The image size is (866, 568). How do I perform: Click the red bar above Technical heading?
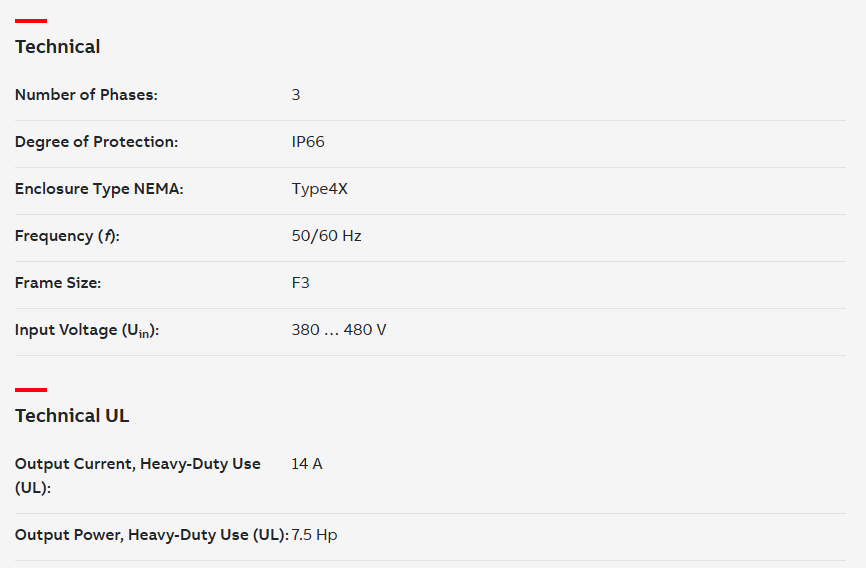click(31, 20)
